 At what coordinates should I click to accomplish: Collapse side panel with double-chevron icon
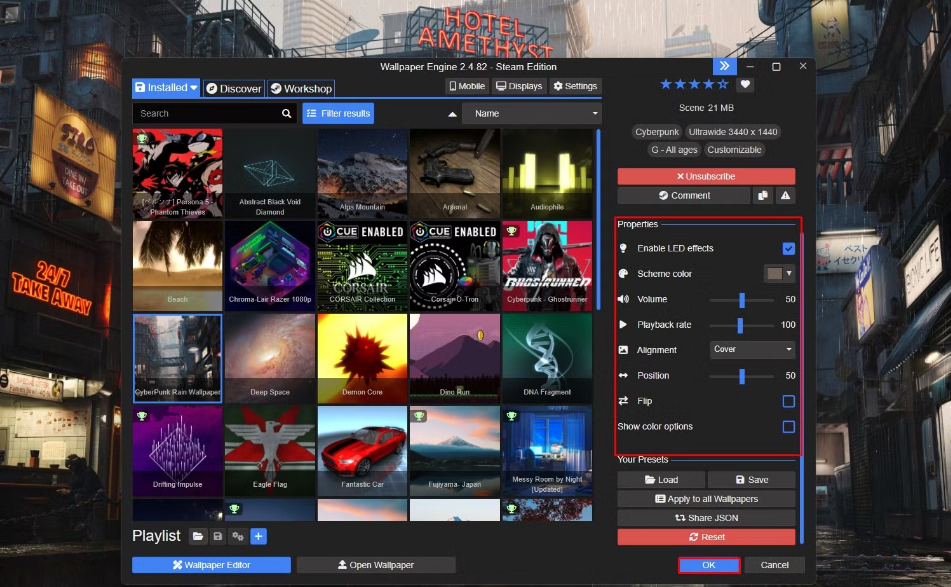724,66
